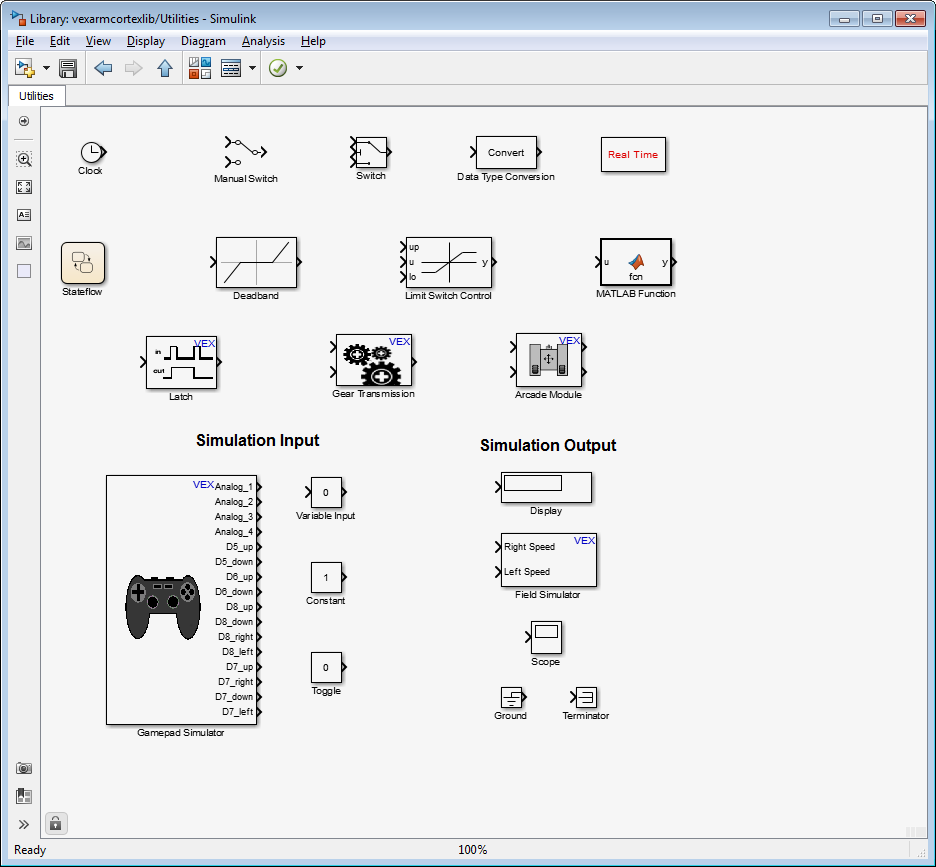Click the Image insert palette icon
The image size is (936, 867).
tap(24, 243)
